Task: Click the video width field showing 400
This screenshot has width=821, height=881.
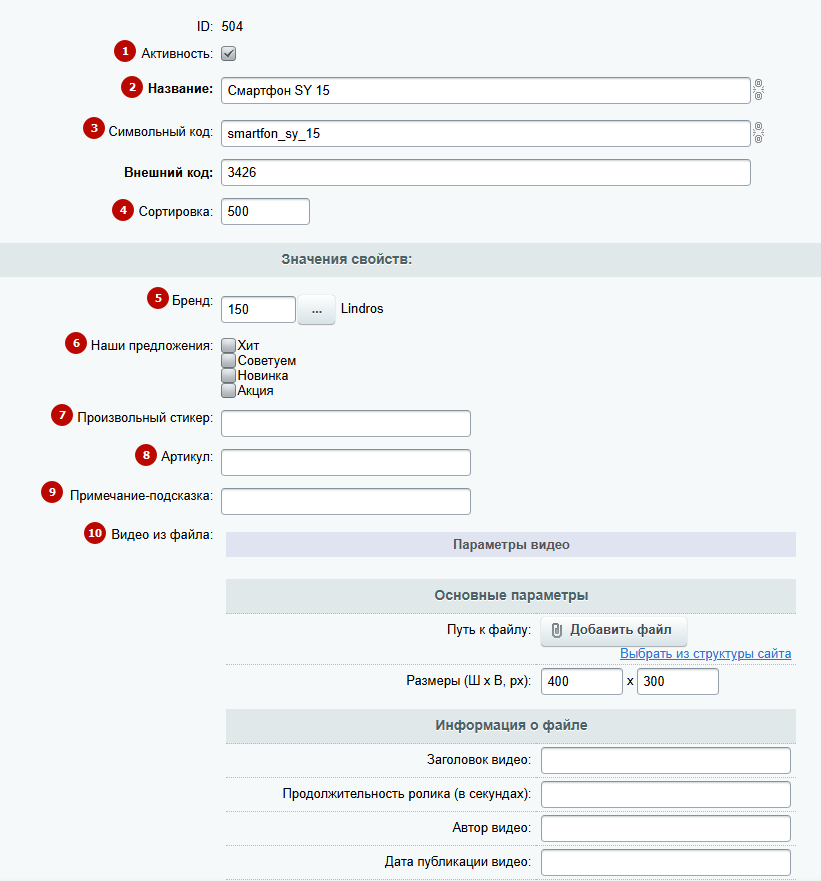Action: 582,682
